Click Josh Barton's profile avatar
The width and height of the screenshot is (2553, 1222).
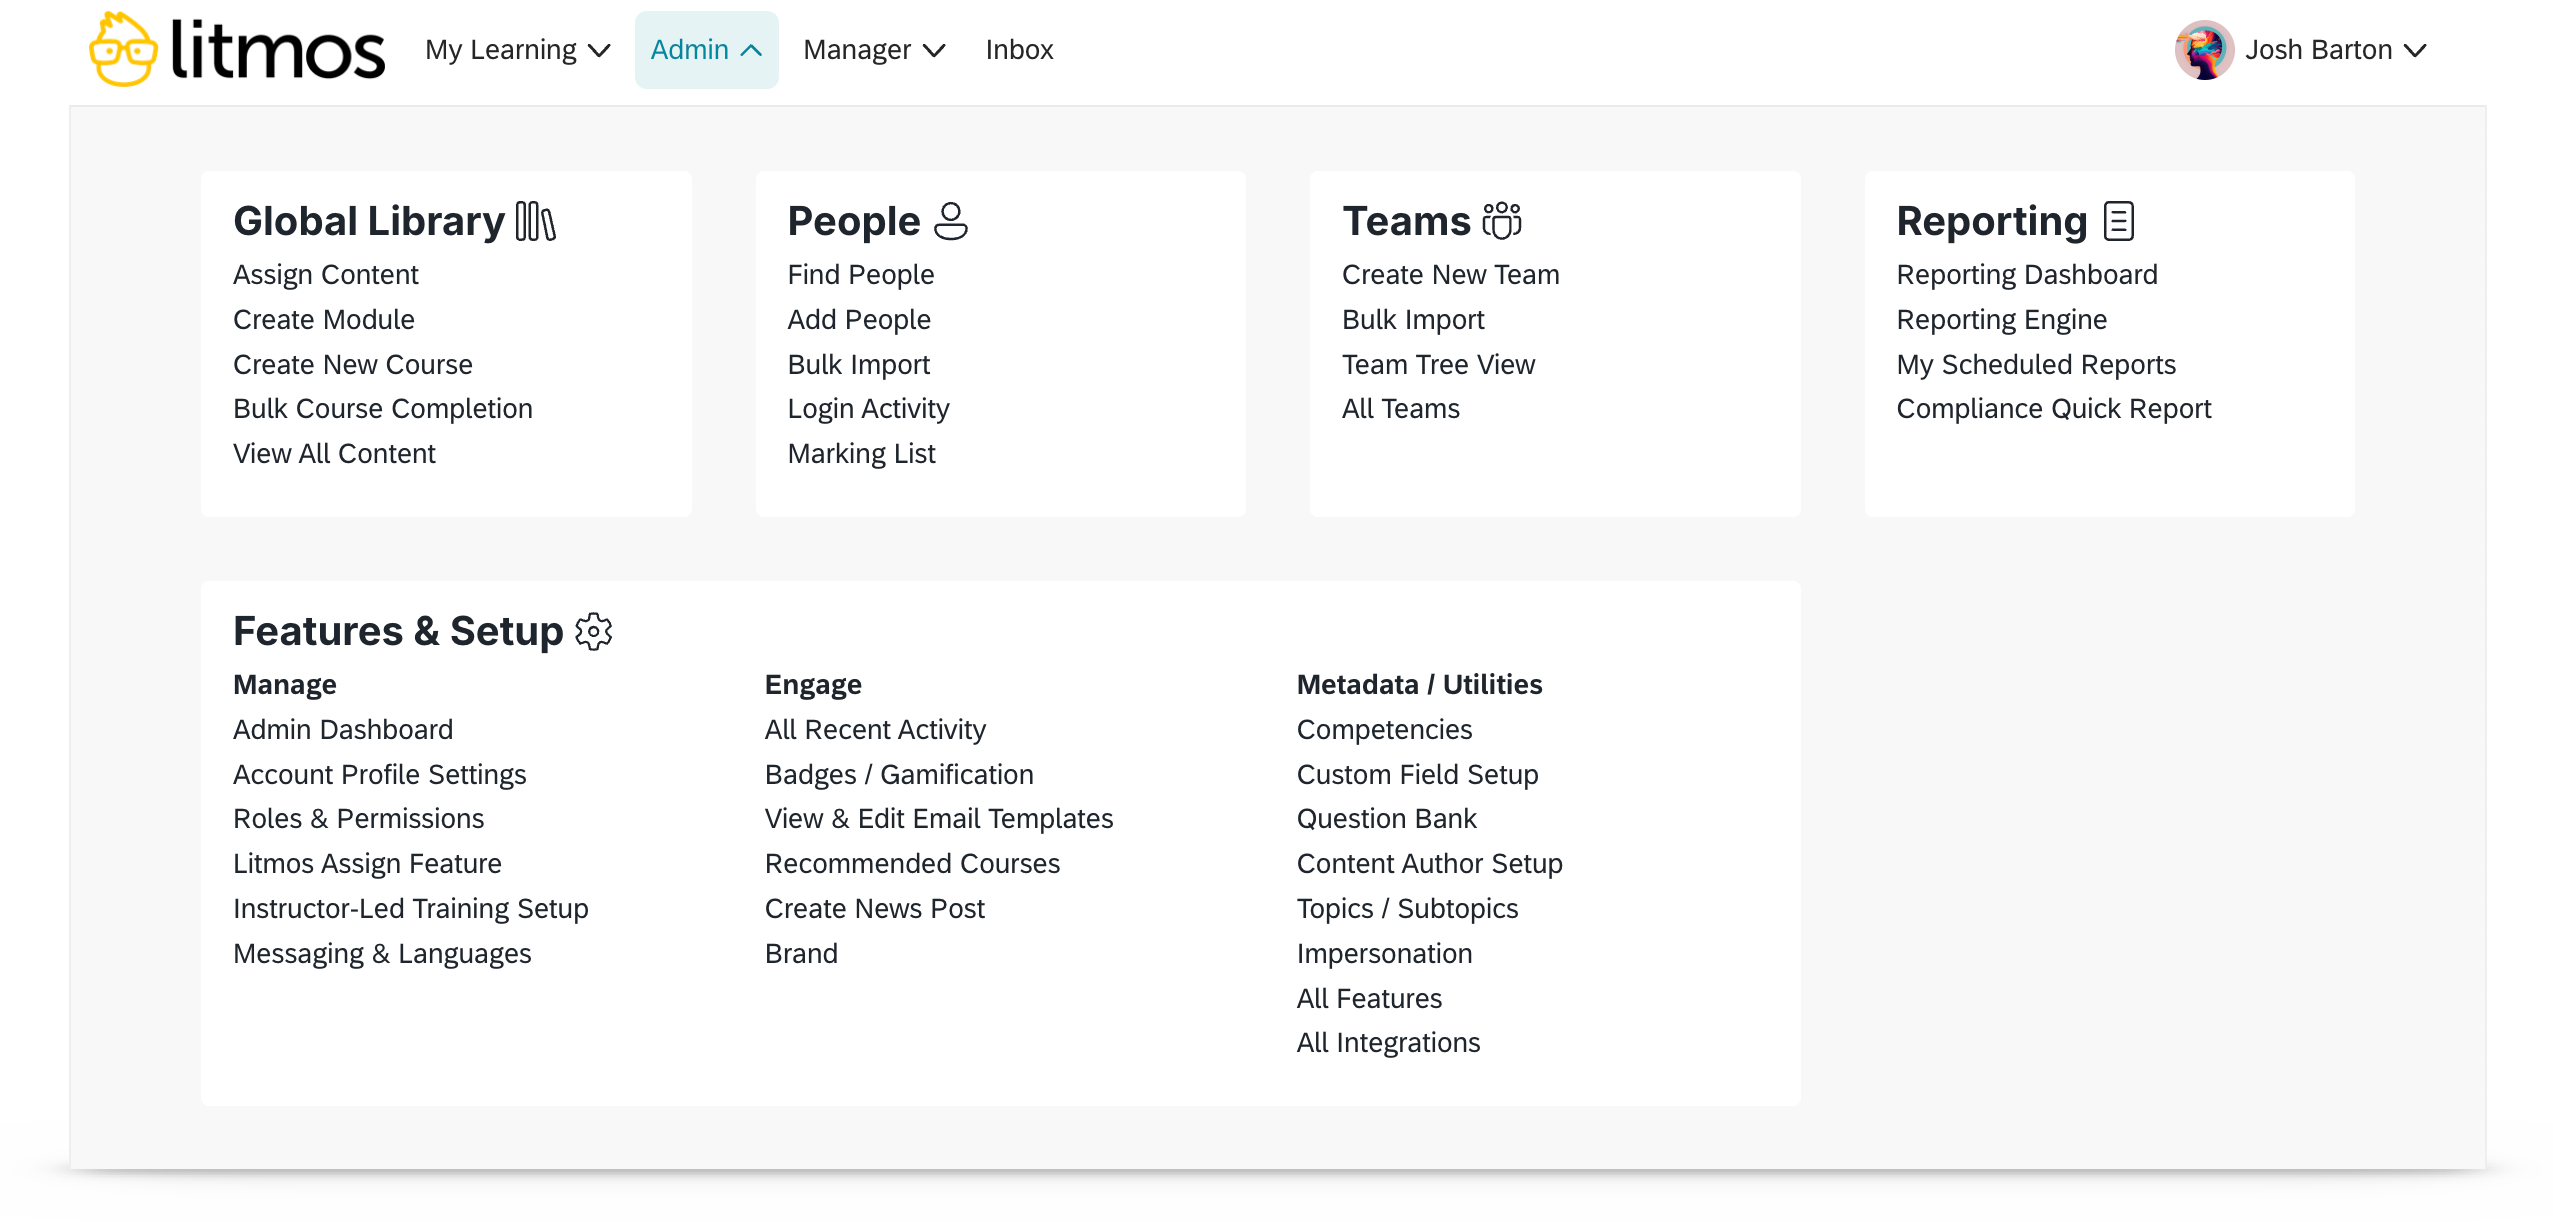(2203, 50)
